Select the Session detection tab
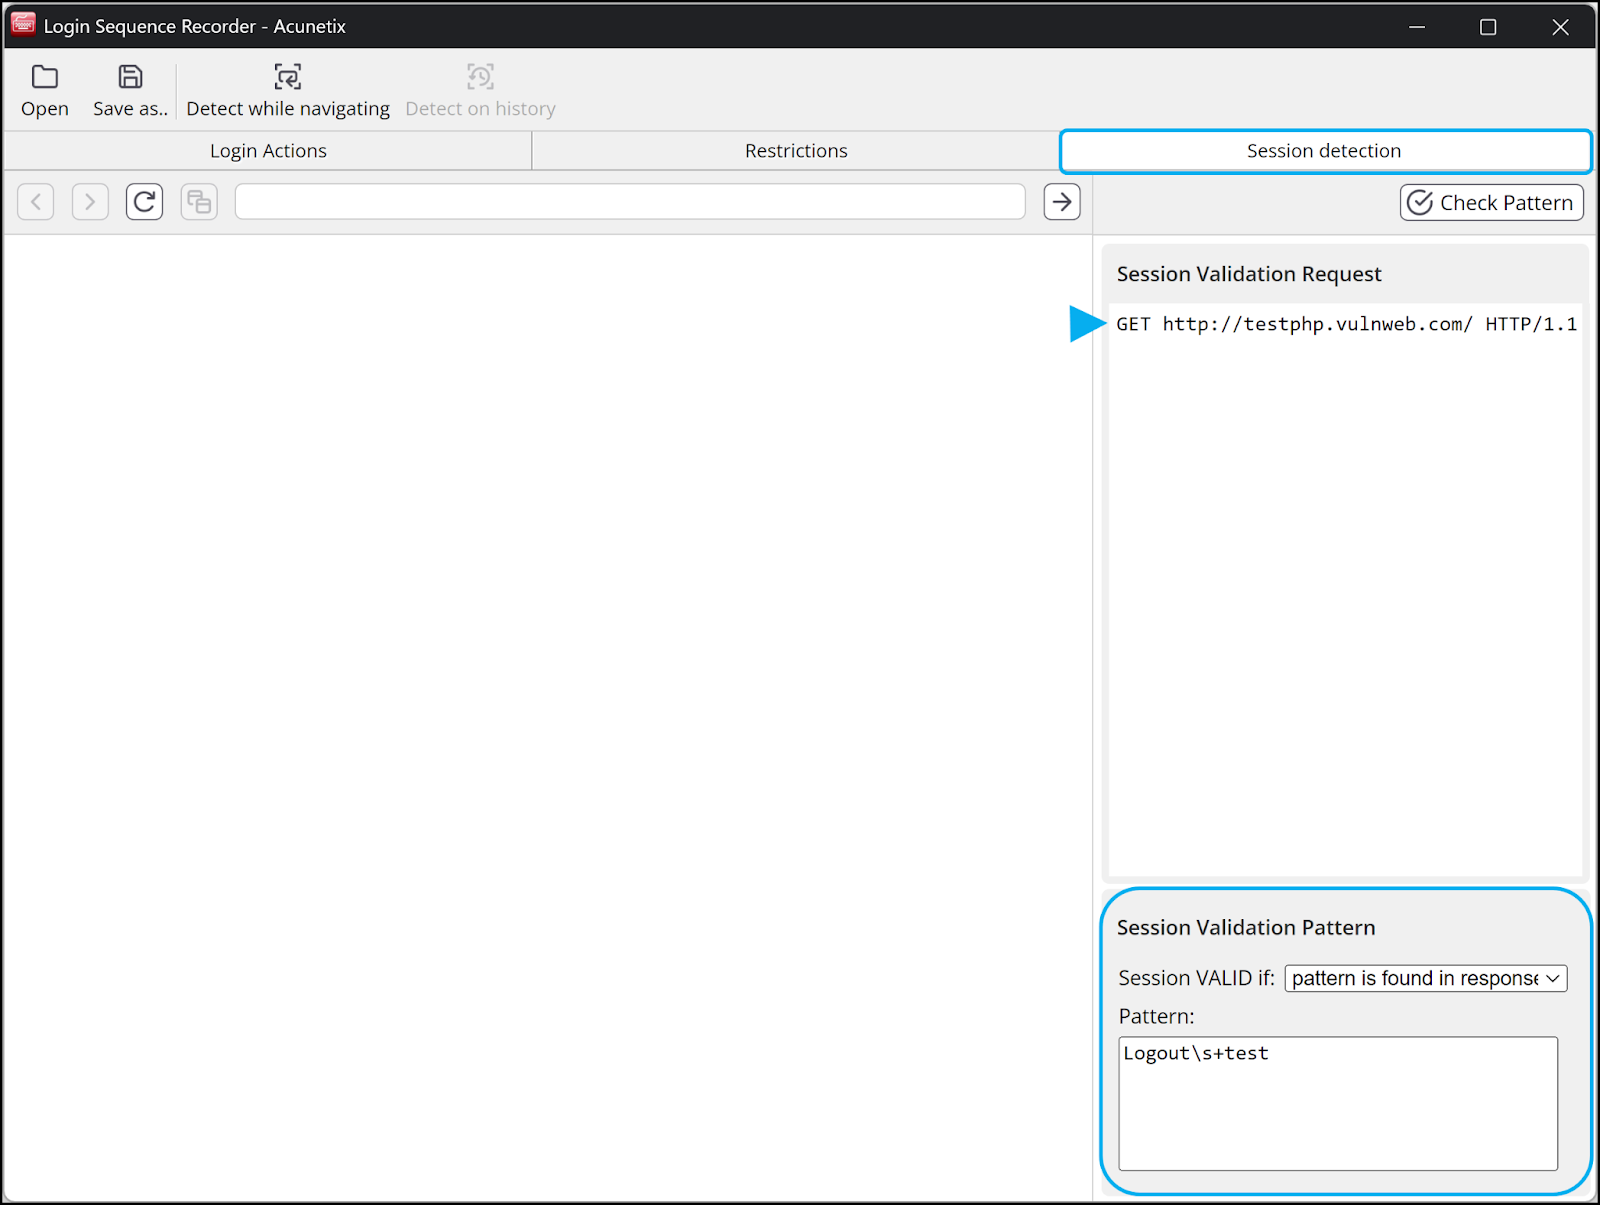This screenshot has height=1205, width=1600. tap(1325, 151)
